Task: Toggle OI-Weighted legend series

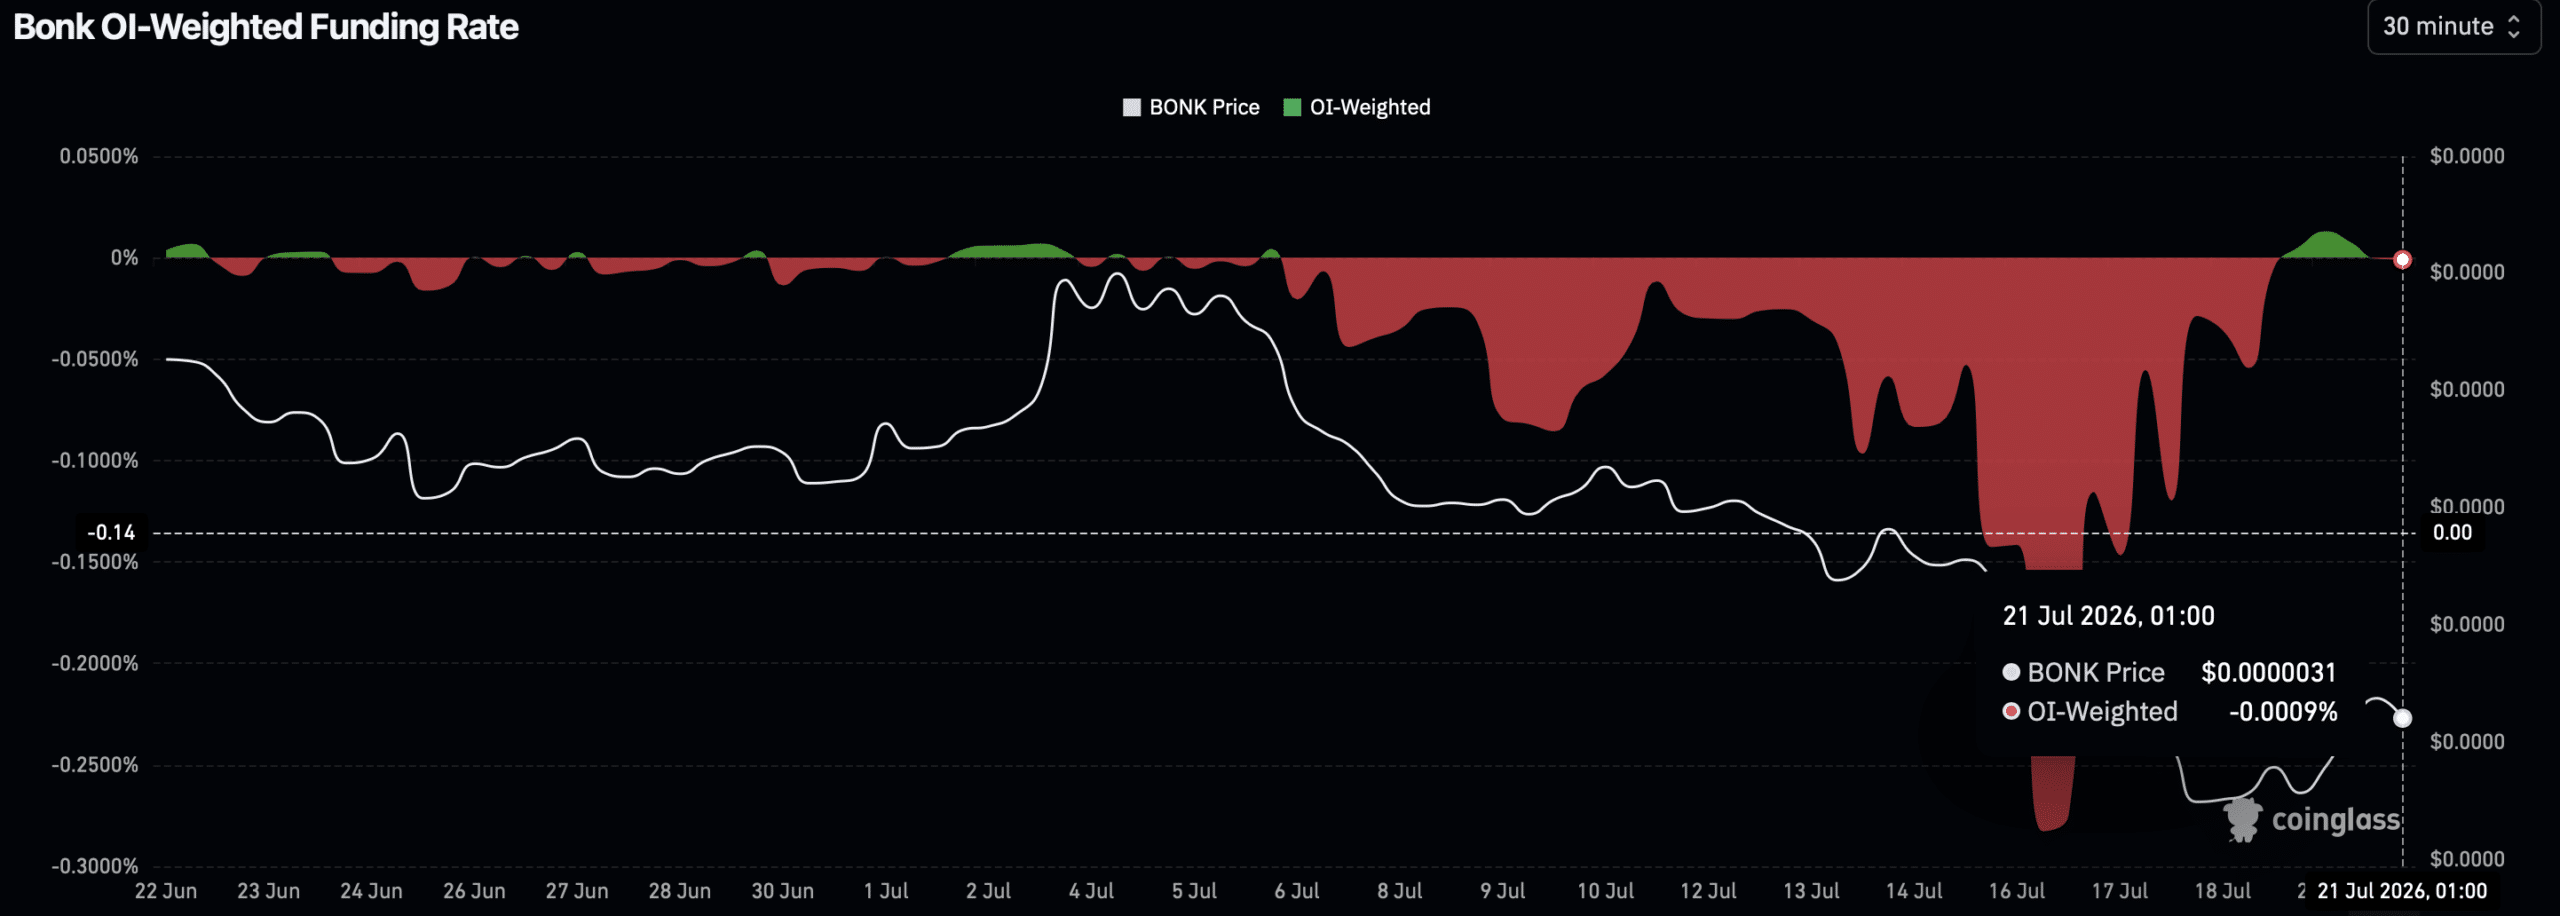Action: pos(1357,107)
